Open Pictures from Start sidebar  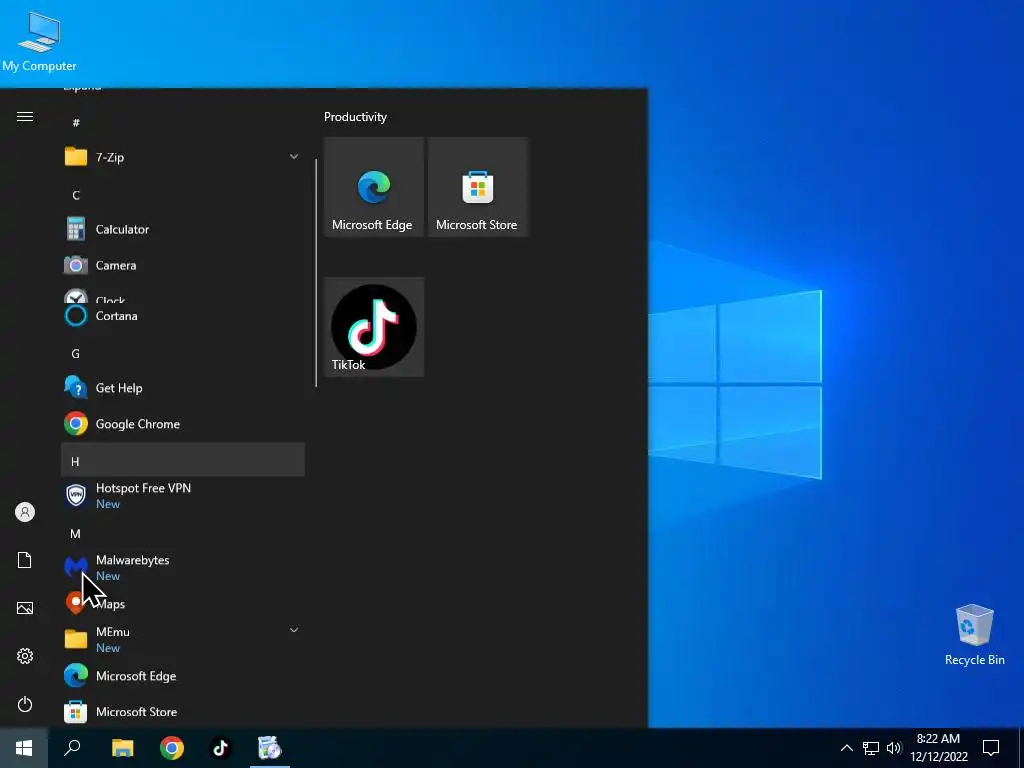coord(25,608)
